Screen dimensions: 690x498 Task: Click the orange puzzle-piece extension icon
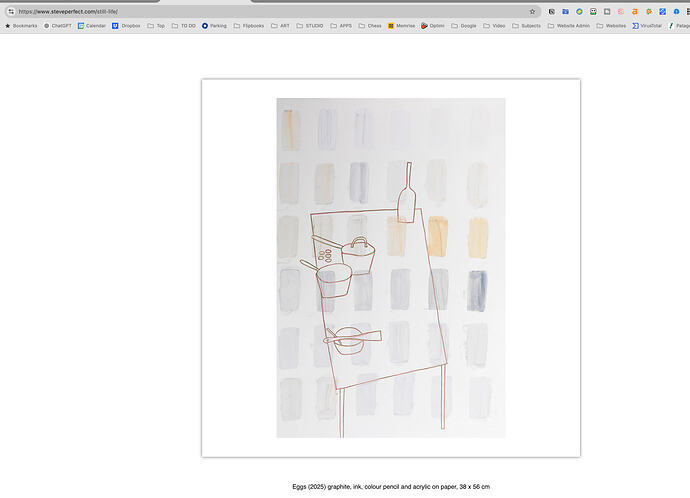click(649, 12)
